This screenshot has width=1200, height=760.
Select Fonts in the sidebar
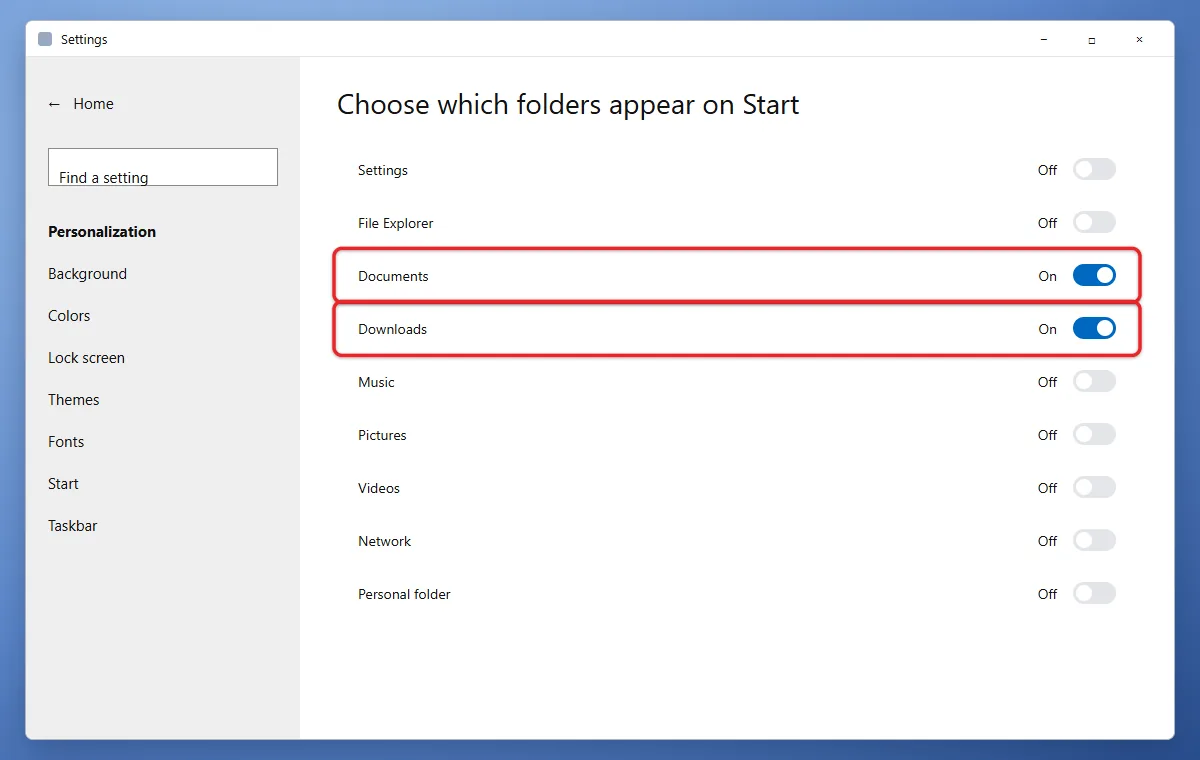tap(66, 442)
